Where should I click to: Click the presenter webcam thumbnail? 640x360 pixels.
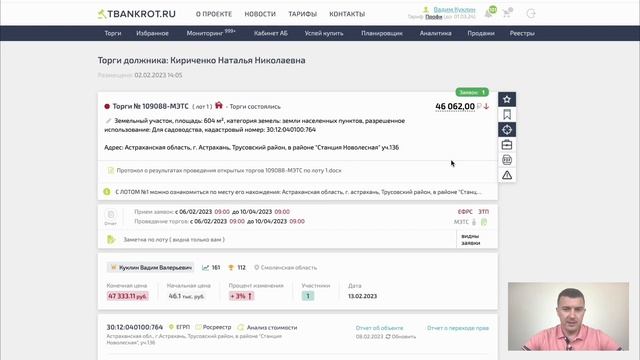point(568,316)
